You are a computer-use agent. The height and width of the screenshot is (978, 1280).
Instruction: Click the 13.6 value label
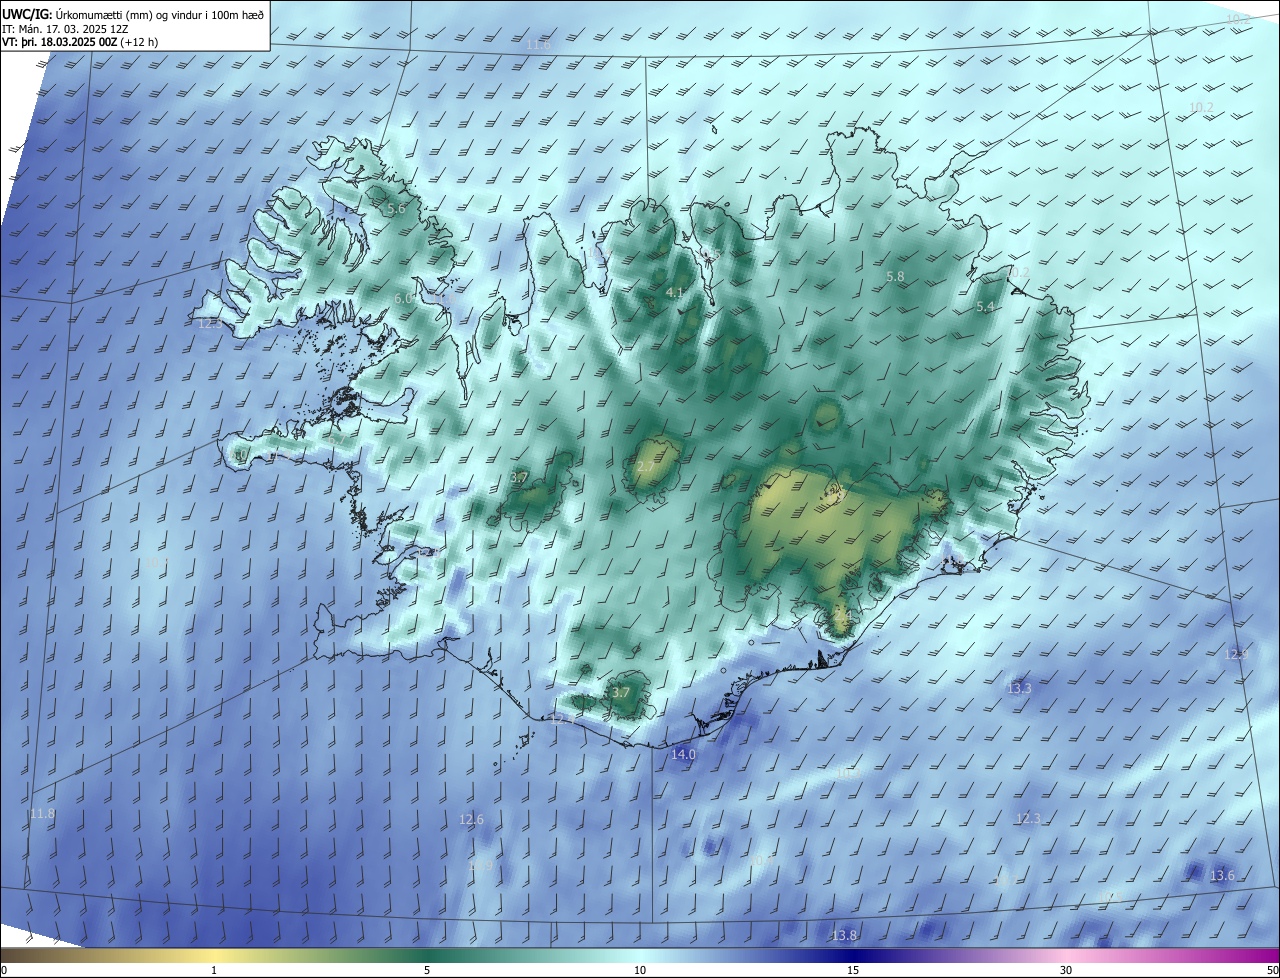click(1222, 875)
